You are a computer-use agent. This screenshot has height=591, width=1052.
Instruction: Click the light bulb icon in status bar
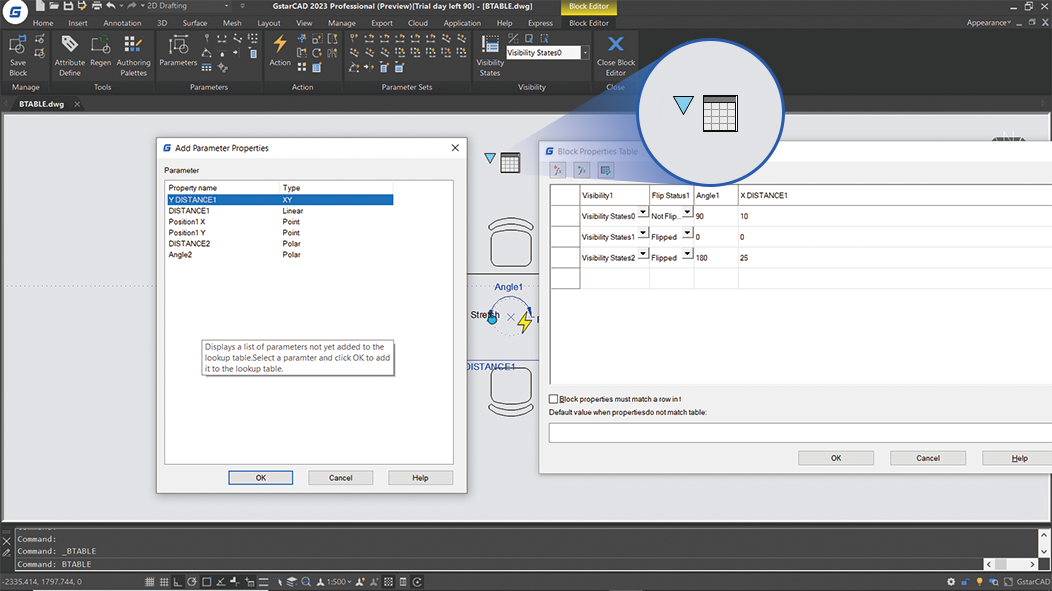[x=980, y=582]
